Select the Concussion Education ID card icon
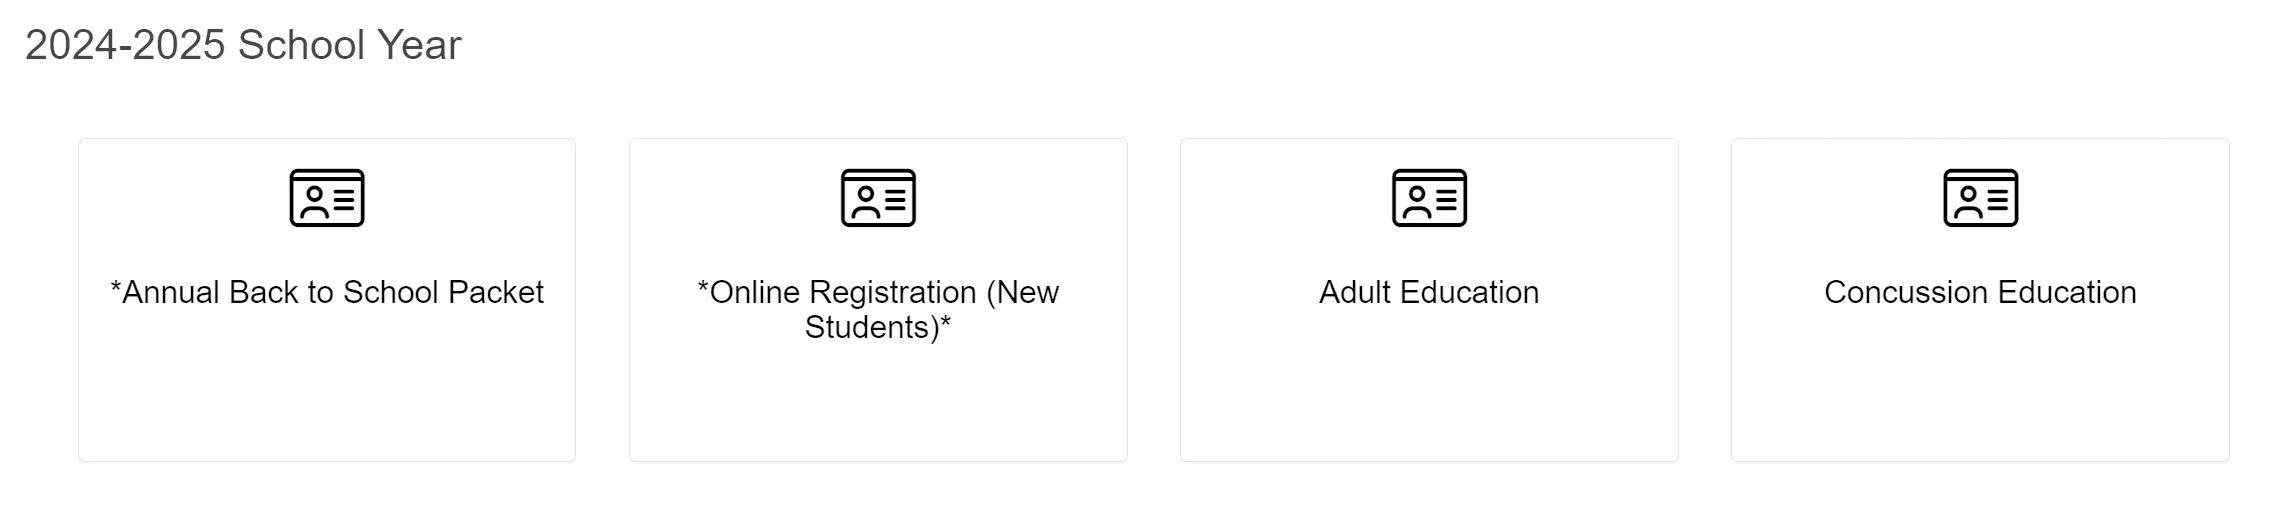The image size is (2269, 514). point(1980,198)
